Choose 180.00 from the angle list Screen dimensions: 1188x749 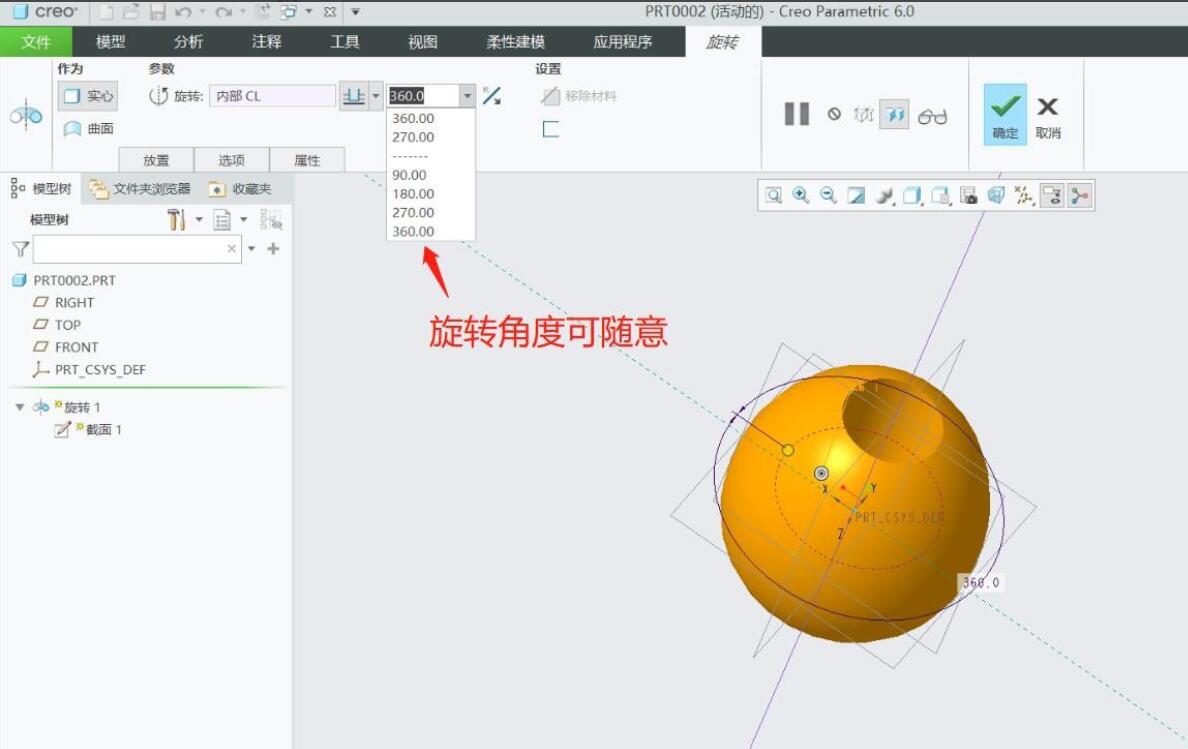[x=414, y=194]
